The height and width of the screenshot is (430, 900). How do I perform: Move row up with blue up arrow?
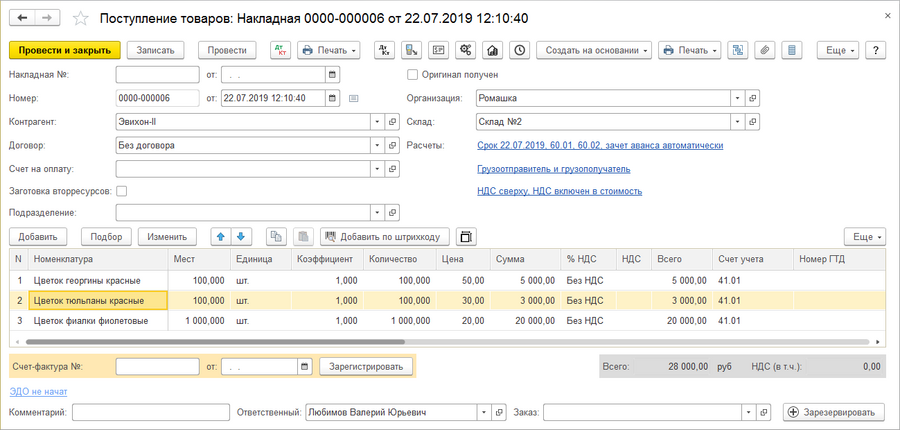pyautogui.click(x=220, y=237)
